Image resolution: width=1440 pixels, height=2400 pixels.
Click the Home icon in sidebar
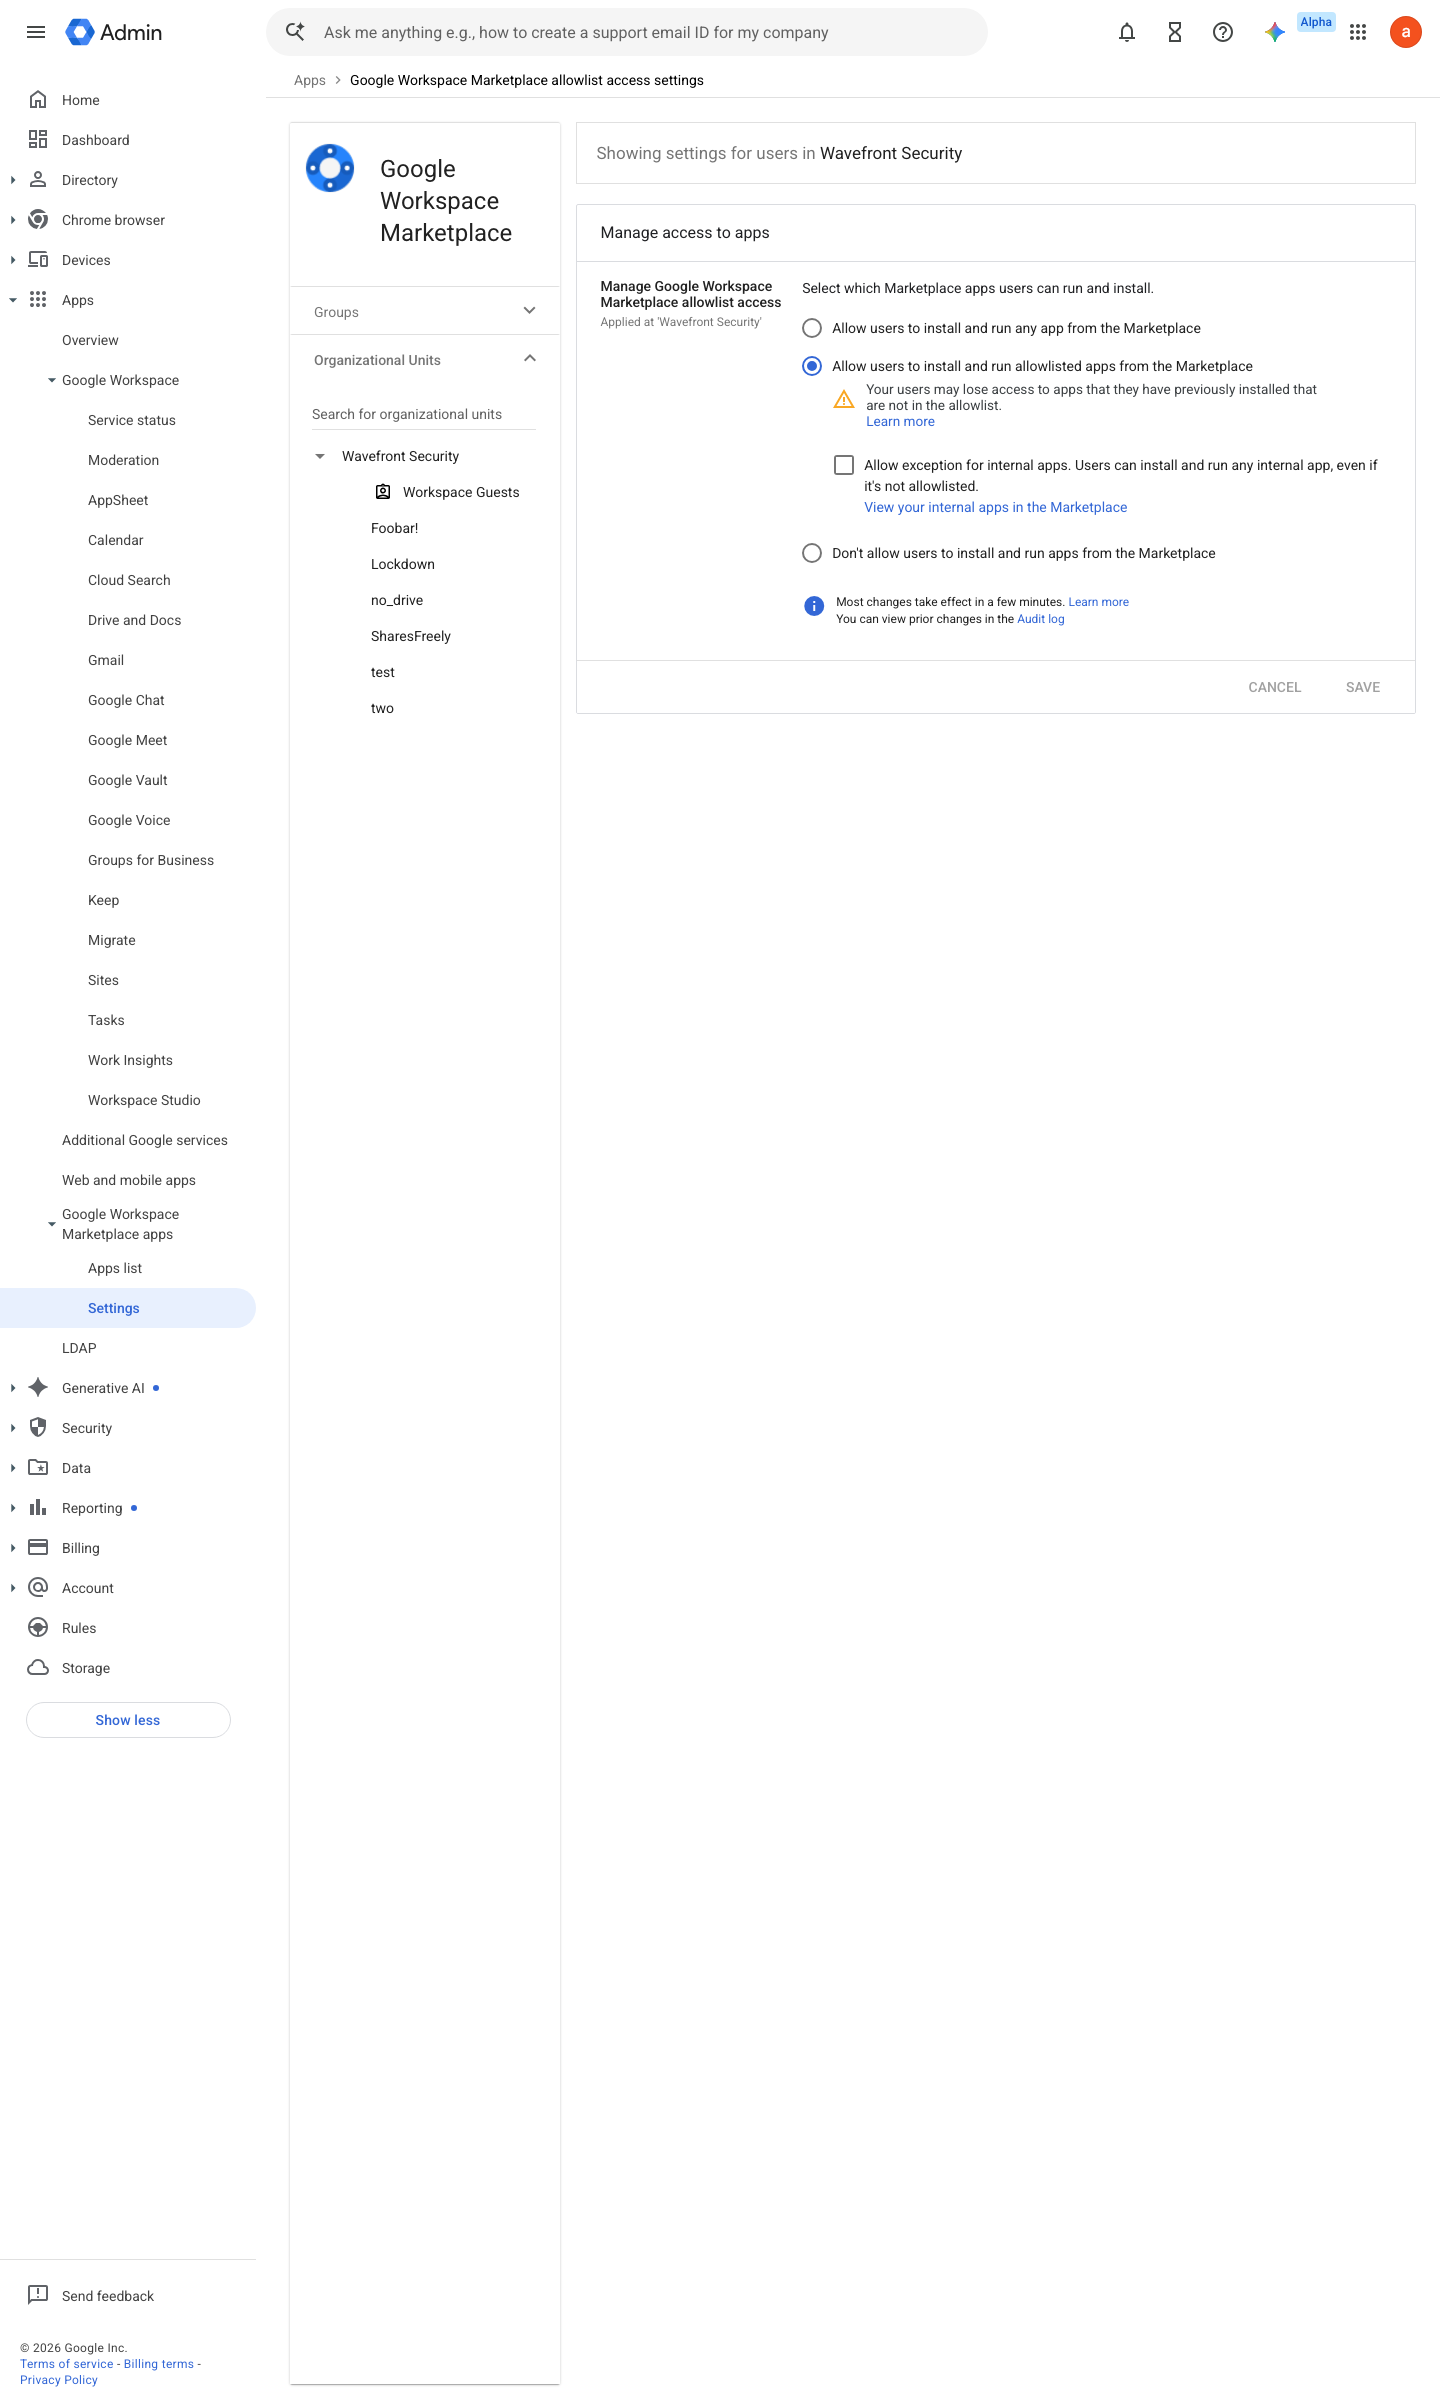(38, 100)
